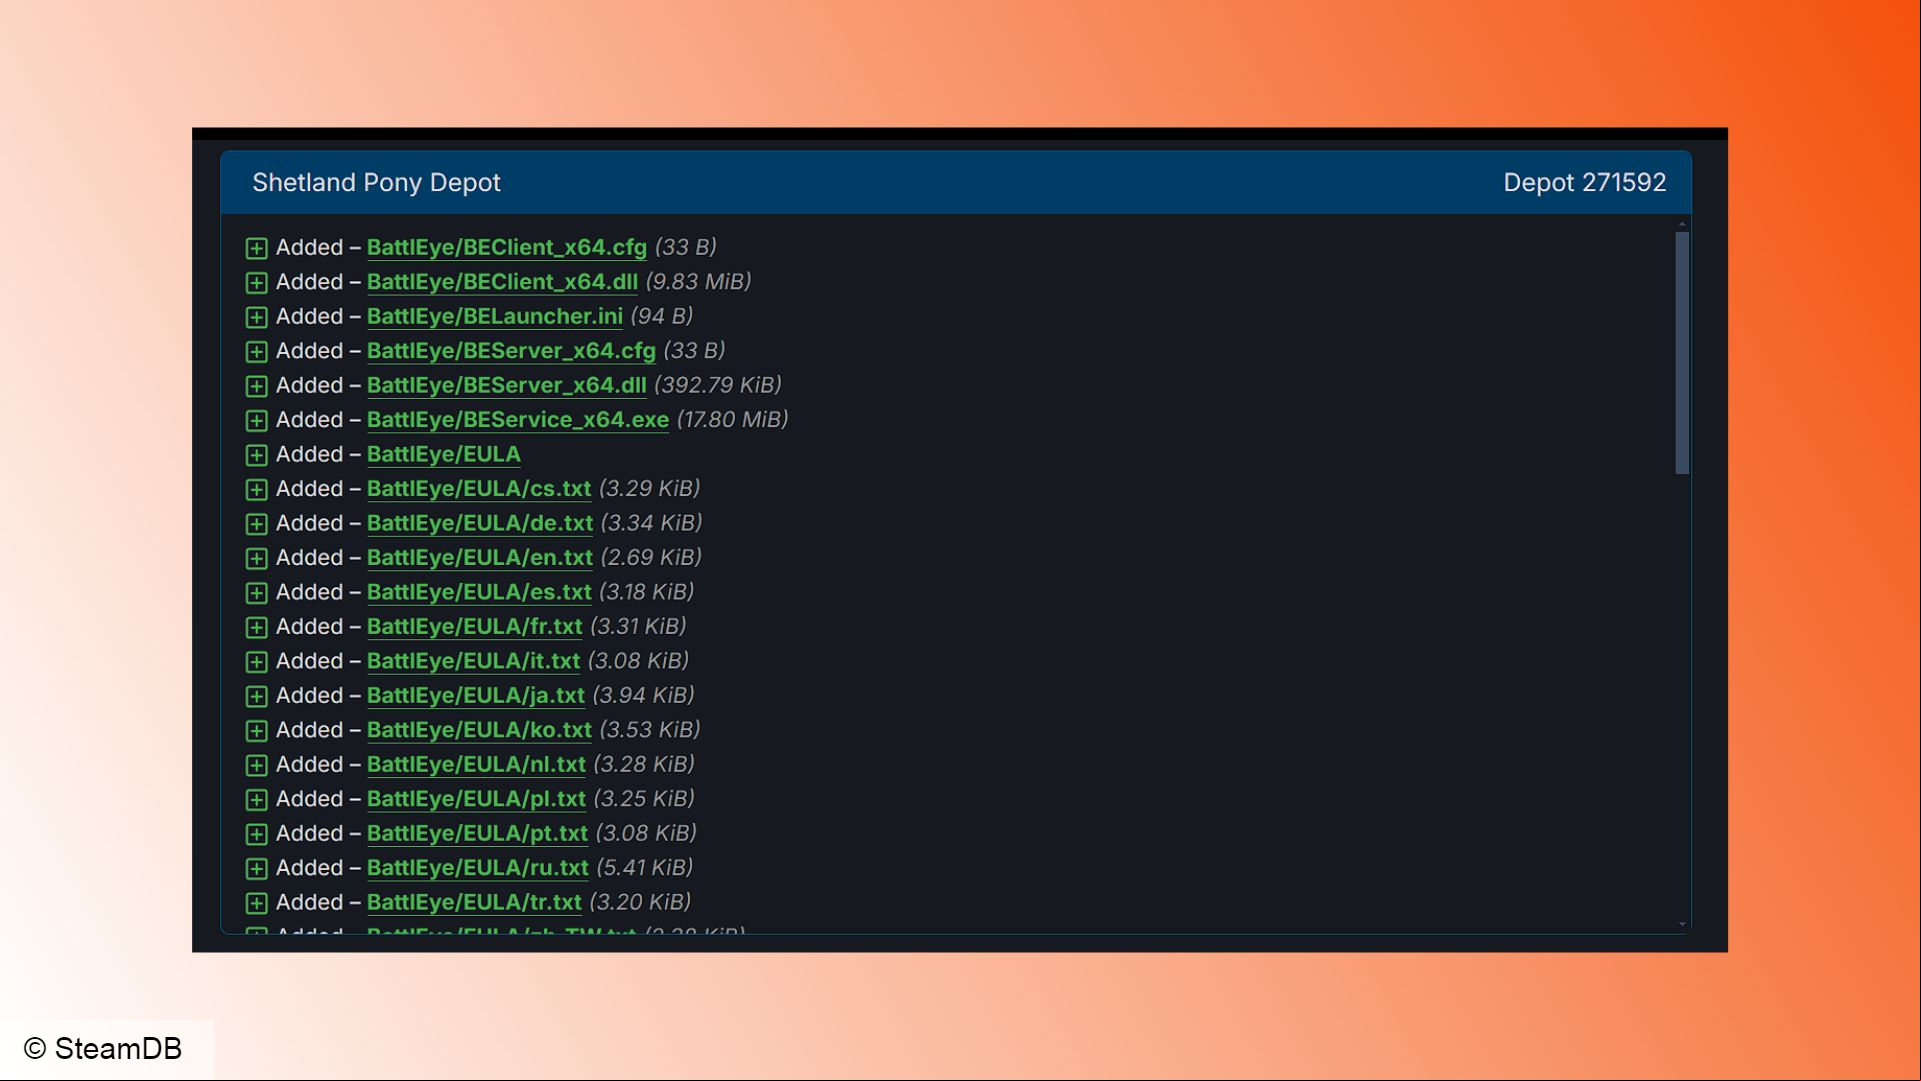Click the added plus icon beside EULA/tr.txt
The height and width of the screenshot is (1081, 1921).
[256, 904]
